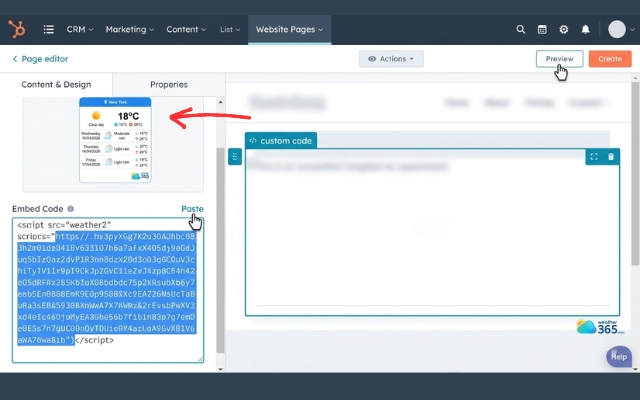Click the Preview button
Image resolution: width=640 pixels, height=400 pixels.
tap(559, 59)
